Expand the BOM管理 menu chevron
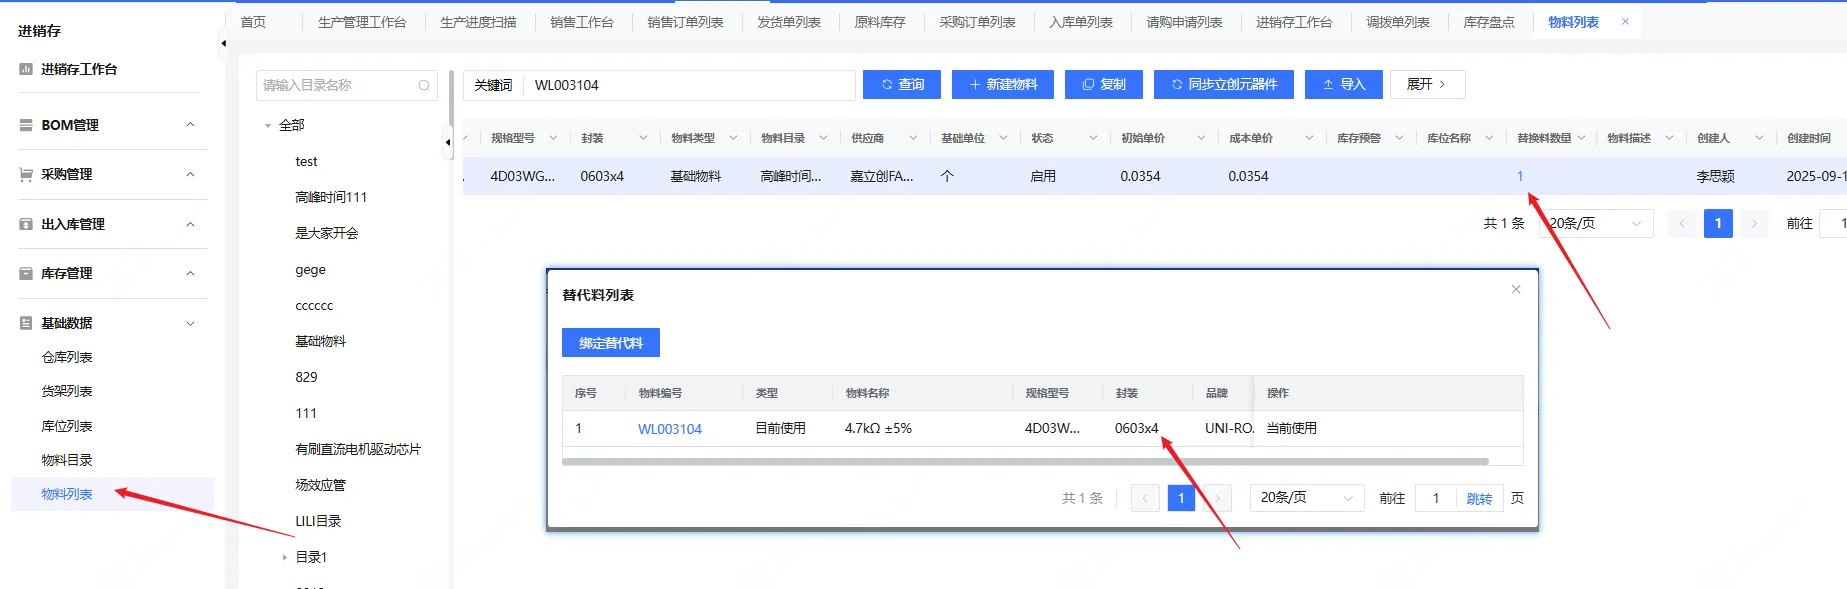 190,125
